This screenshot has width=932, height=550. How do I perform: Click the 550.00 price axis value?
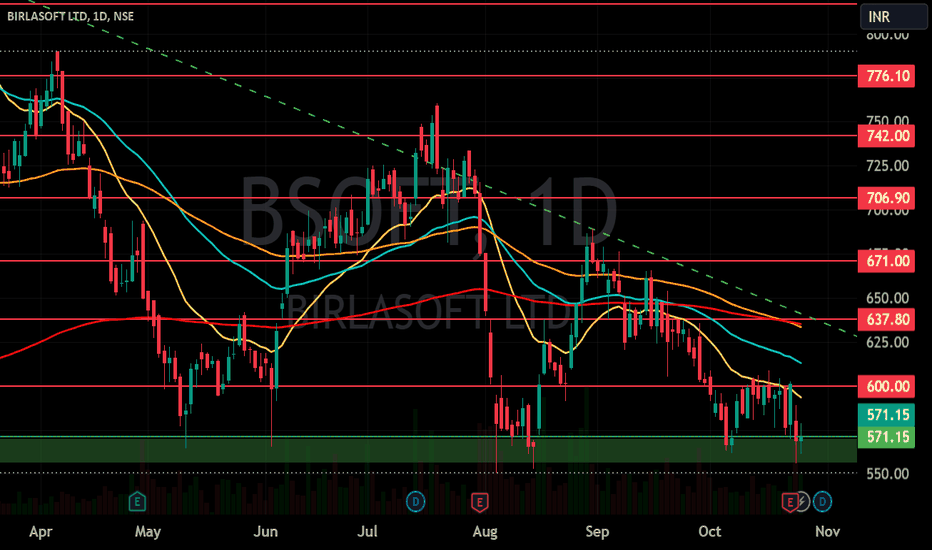tap(887, 474)
